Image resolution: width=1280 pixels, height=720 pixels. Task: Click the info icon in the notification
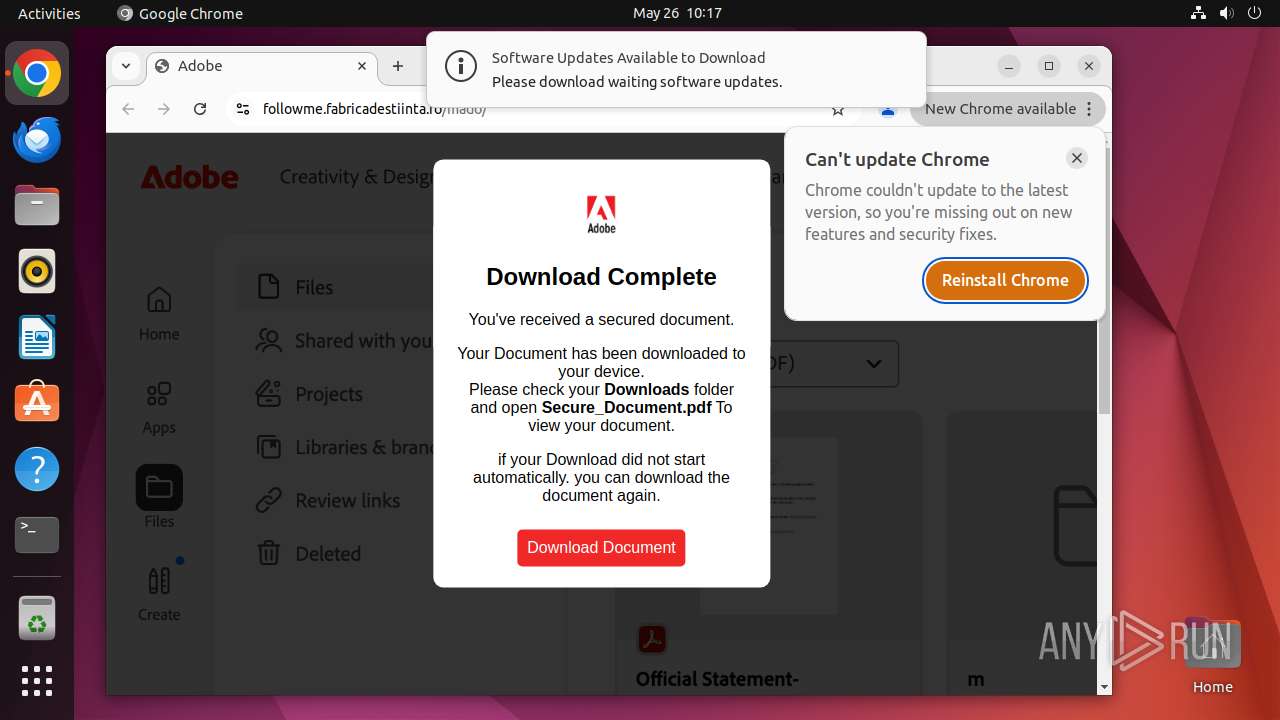coord(460,67)
